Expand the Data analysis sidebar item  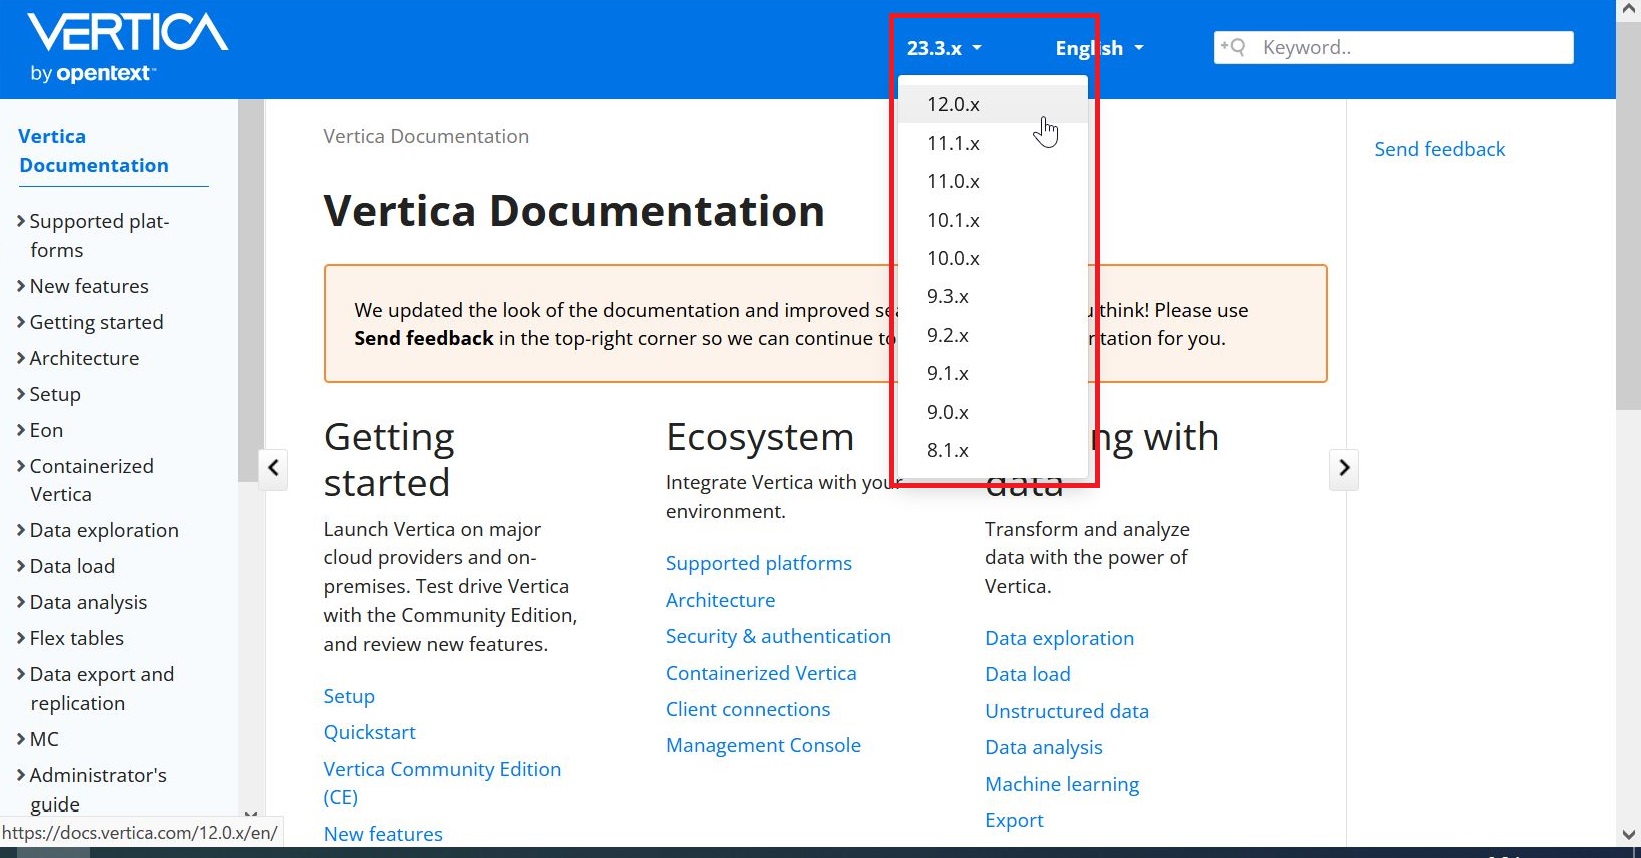point(21,602)
